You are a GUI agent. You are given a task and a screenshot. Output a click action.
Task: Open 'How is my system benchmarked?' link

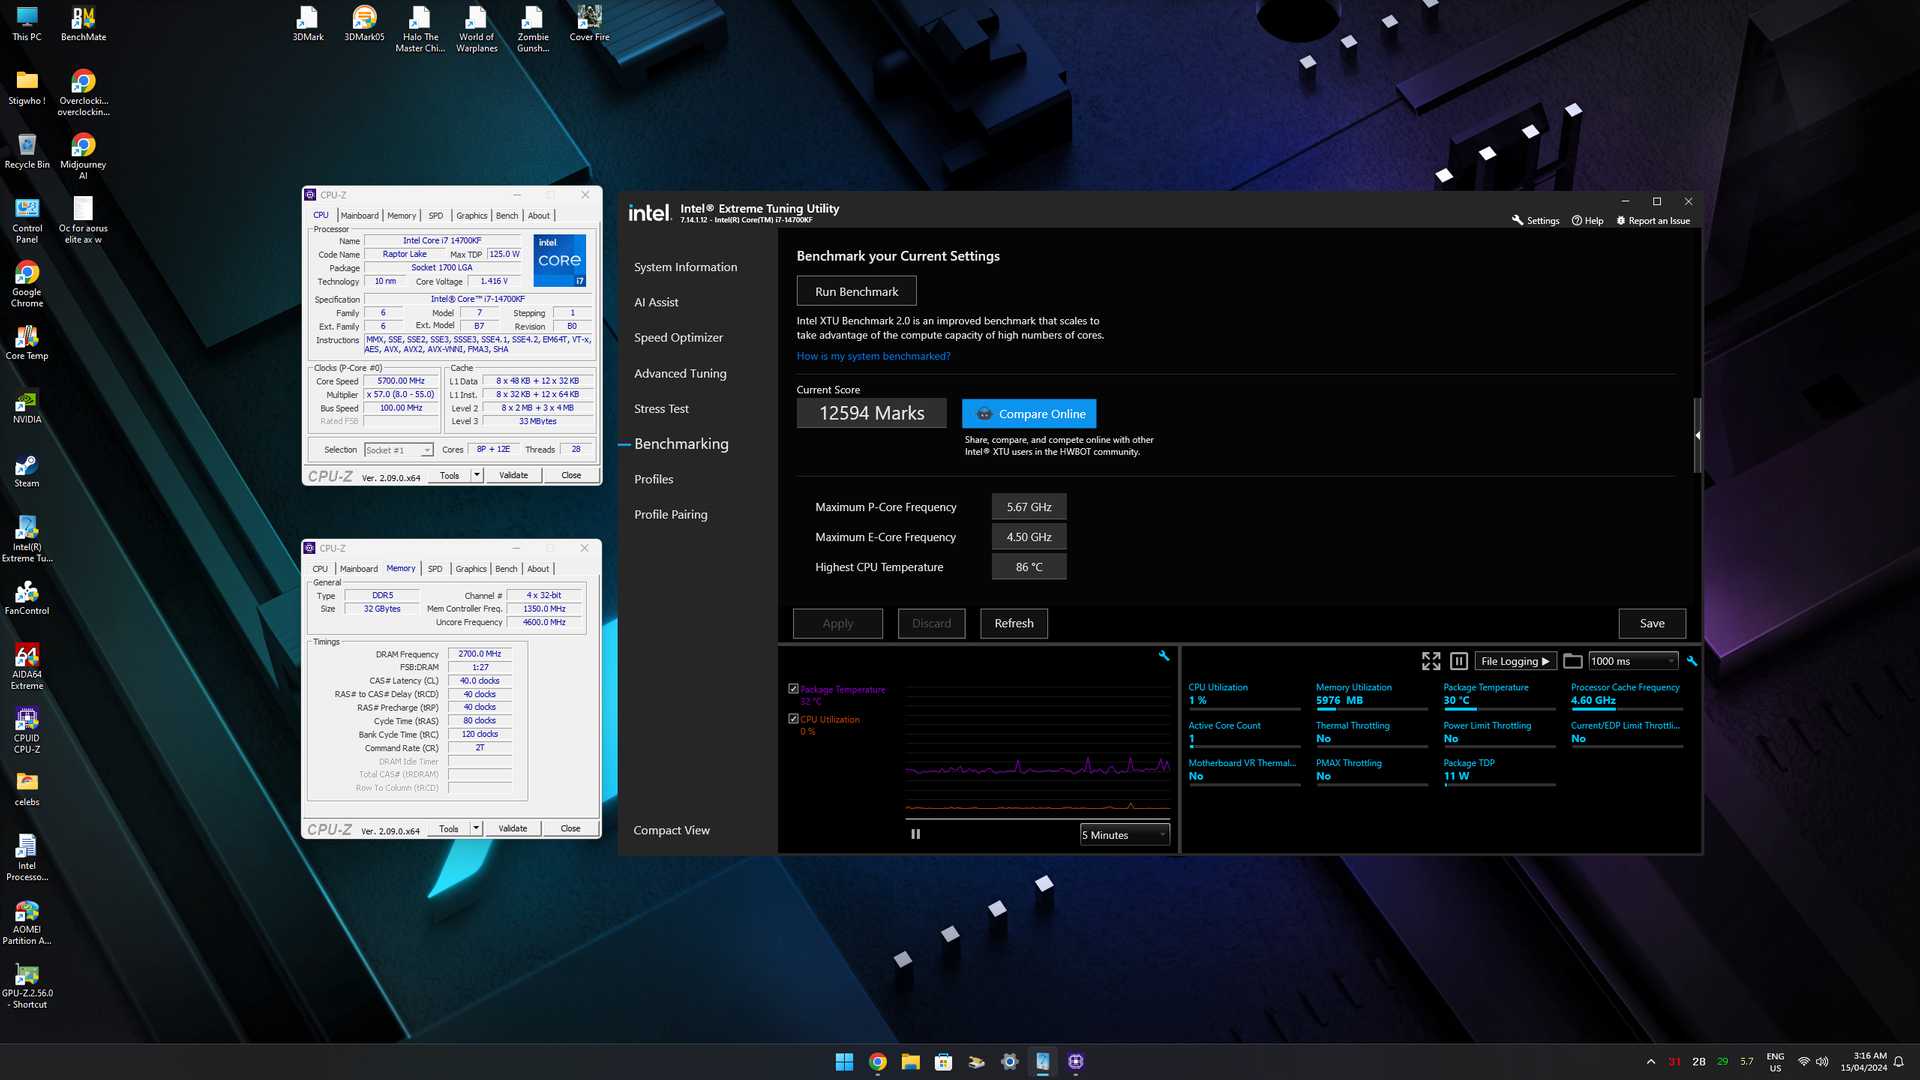click(873, 356)
